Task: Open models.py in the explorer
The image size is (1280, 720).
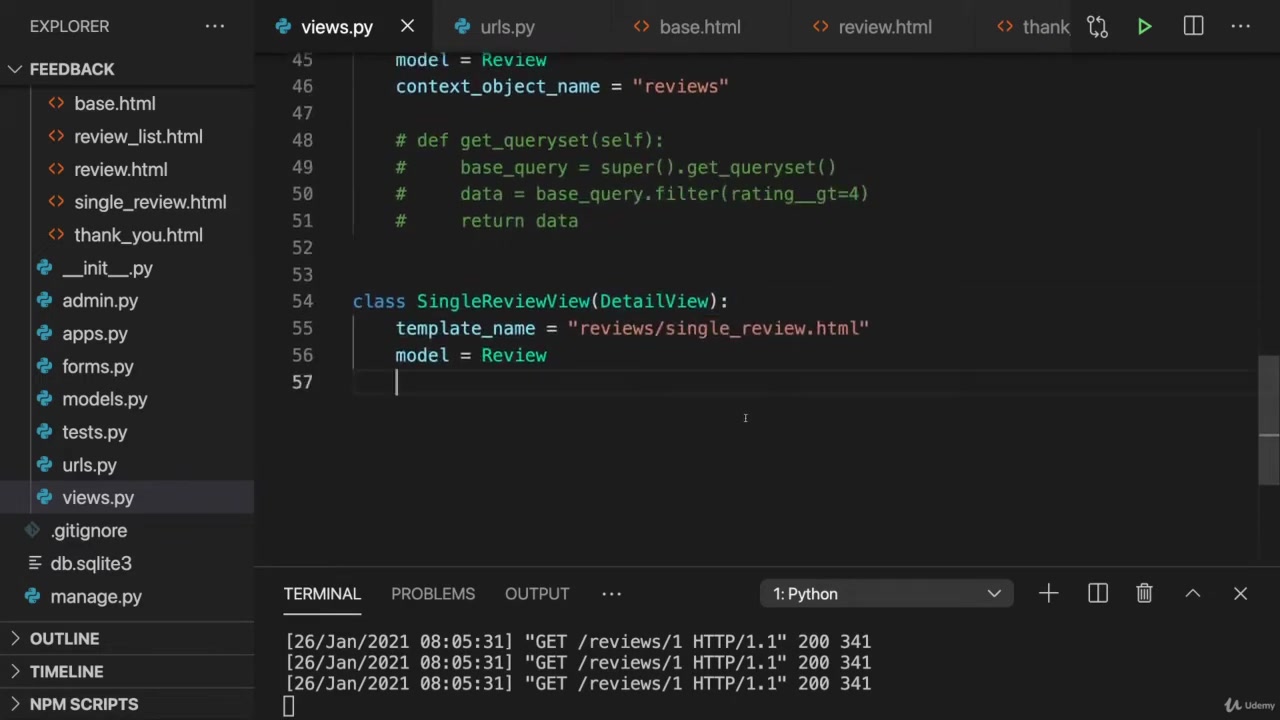Action: pos(104,399)
